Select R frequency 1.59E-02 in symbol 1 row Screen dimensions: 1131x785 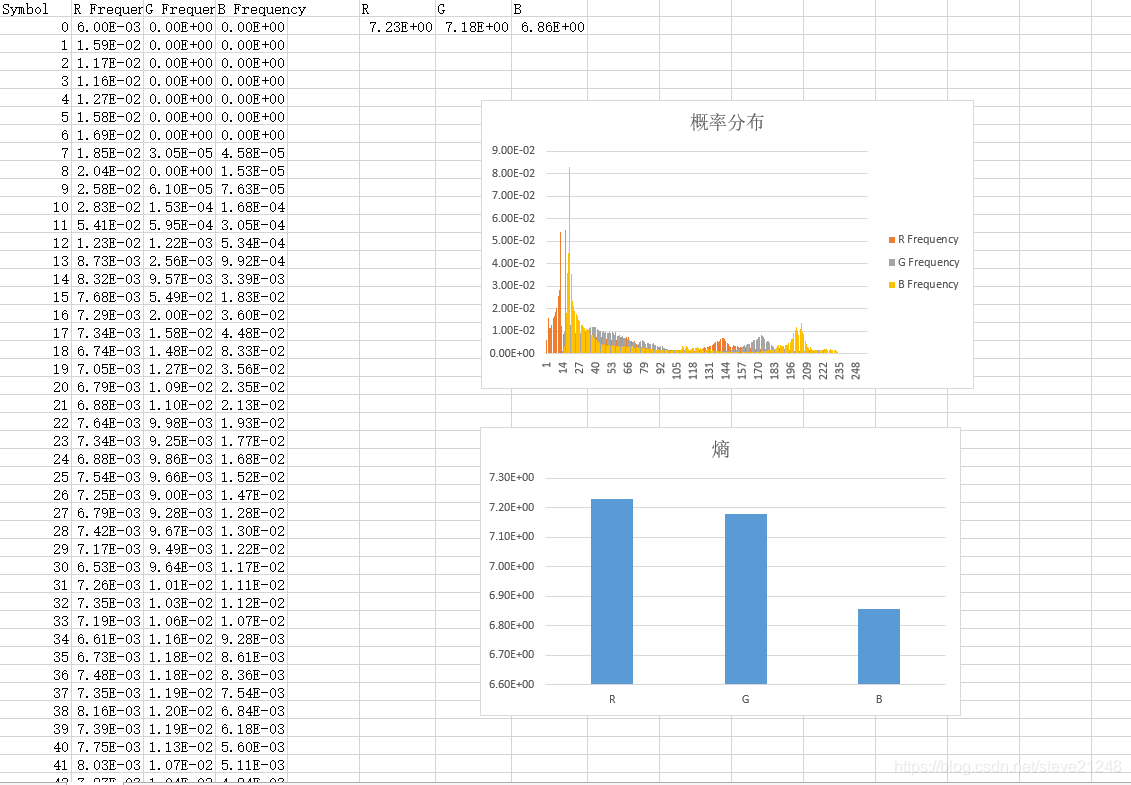(x=107, y=45)
